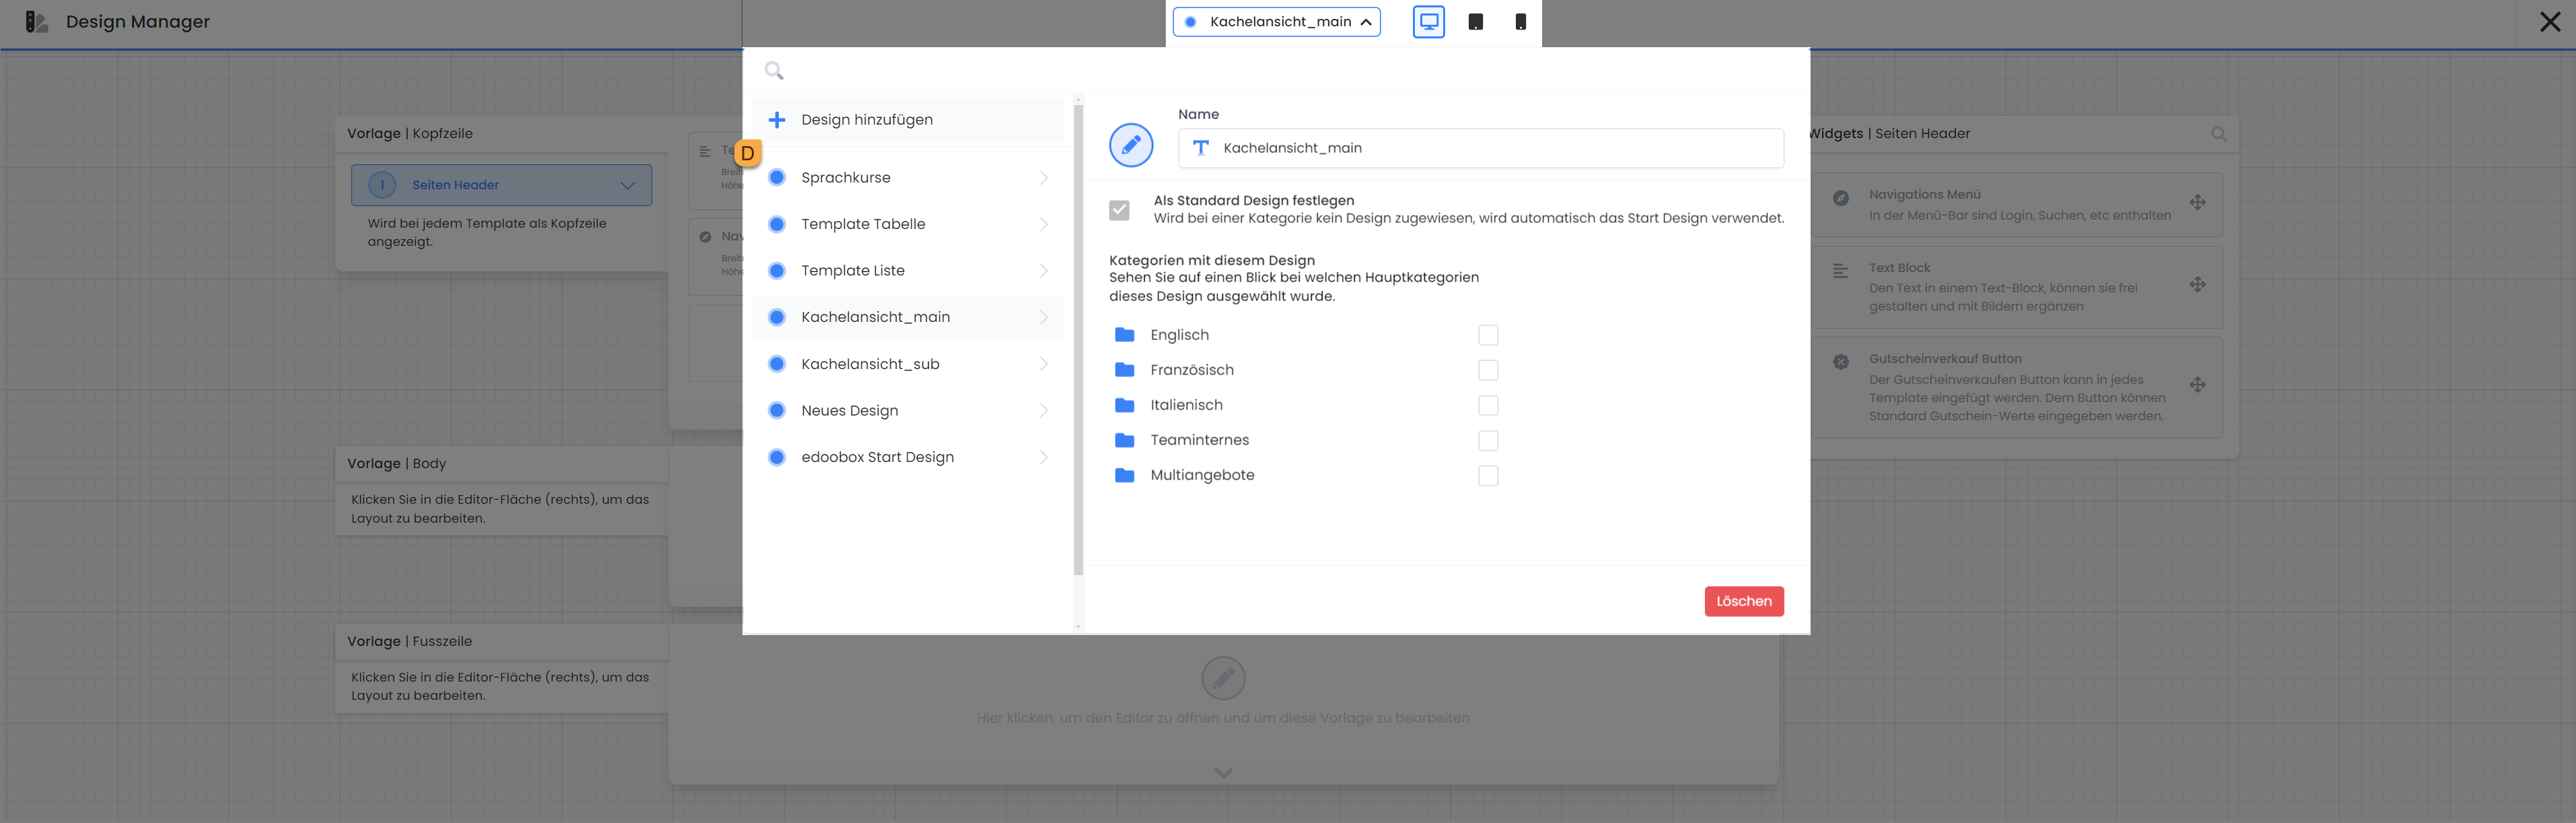Click the move handle on Navigations Menü widget
The image size is (2576, 823).
[2197, 203]
